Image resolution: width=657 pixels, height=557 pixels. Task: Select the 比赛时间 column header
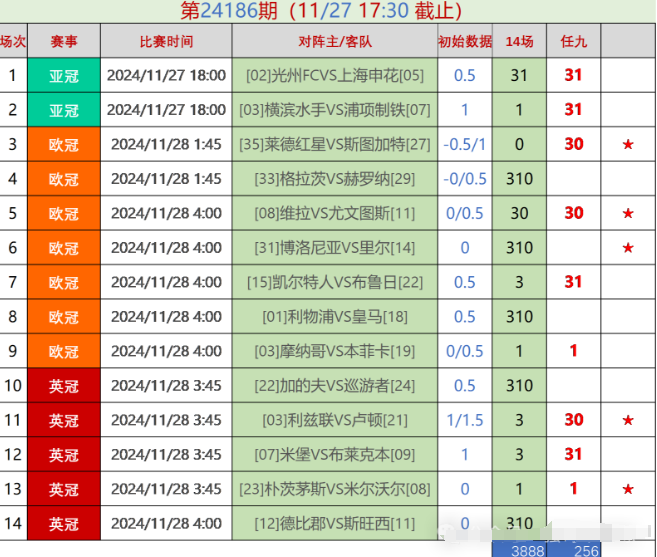pyautogui.click(x=166, y=41)
